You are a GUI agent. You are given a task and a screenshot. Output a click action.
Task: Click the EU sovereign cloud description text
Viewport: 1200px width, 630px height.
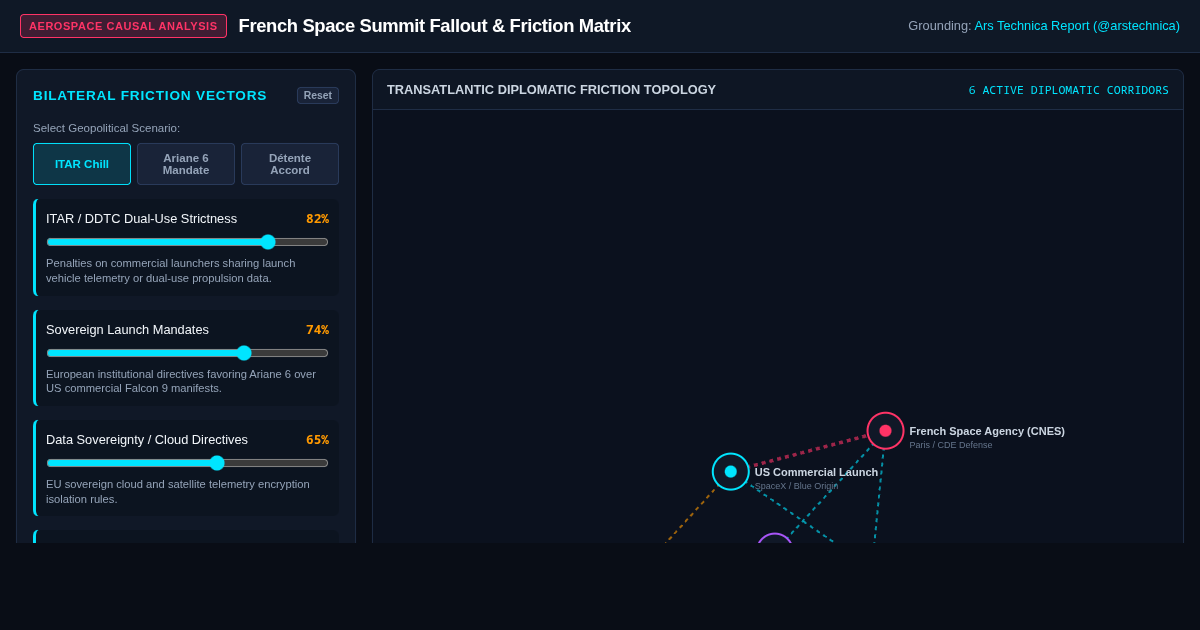[178, 492]
